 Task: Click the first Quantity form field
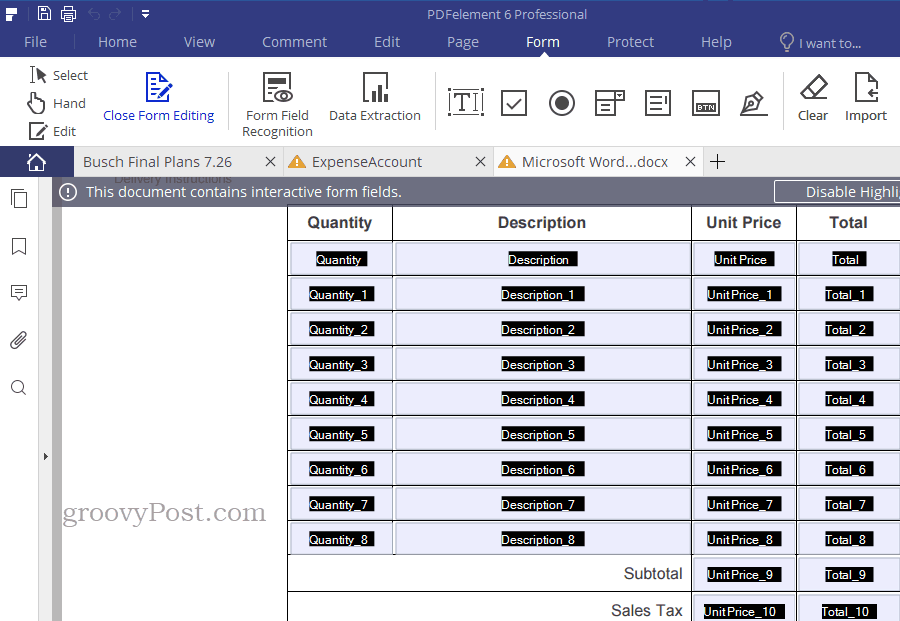[x=341, y=259]
